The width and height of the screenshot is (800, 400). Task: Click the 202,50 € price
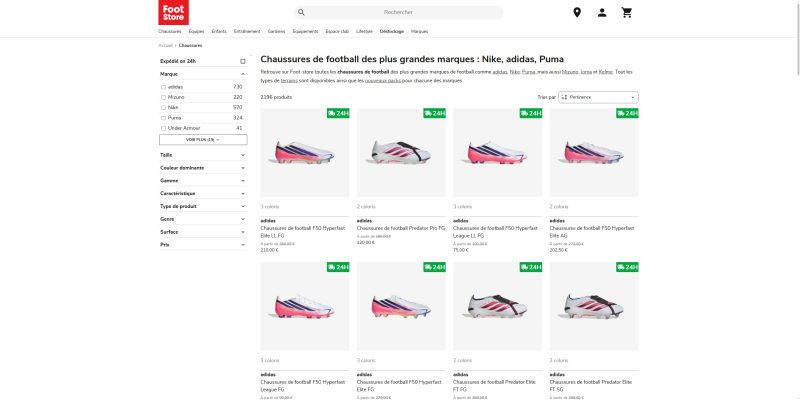558,251
